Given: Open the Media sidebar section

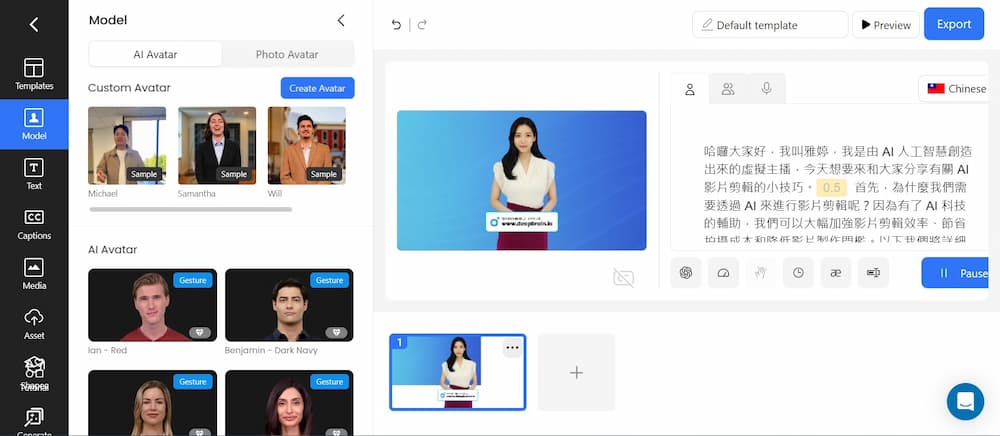Looking at the screenshot, I should coord(34,273).
